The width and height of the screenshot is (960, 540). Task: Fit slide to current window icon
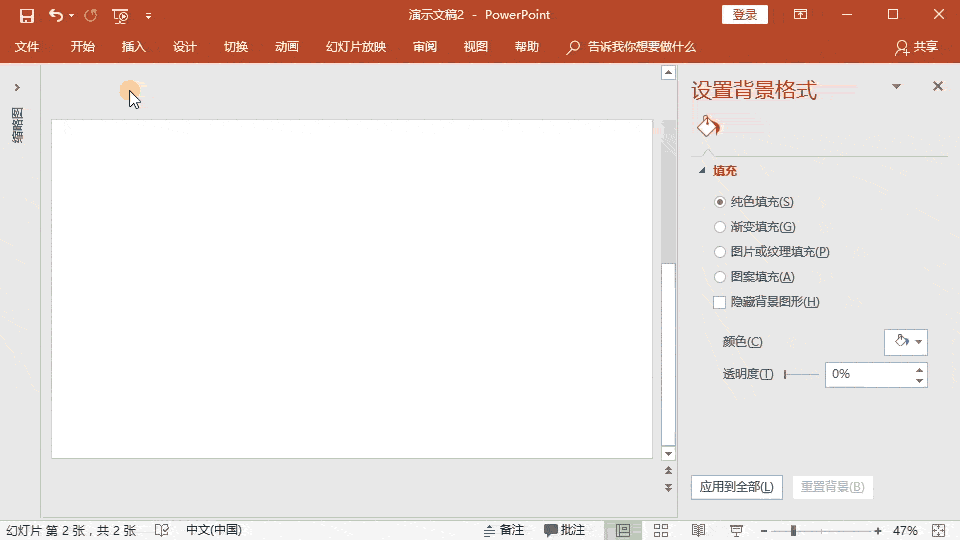click(939, 531)
